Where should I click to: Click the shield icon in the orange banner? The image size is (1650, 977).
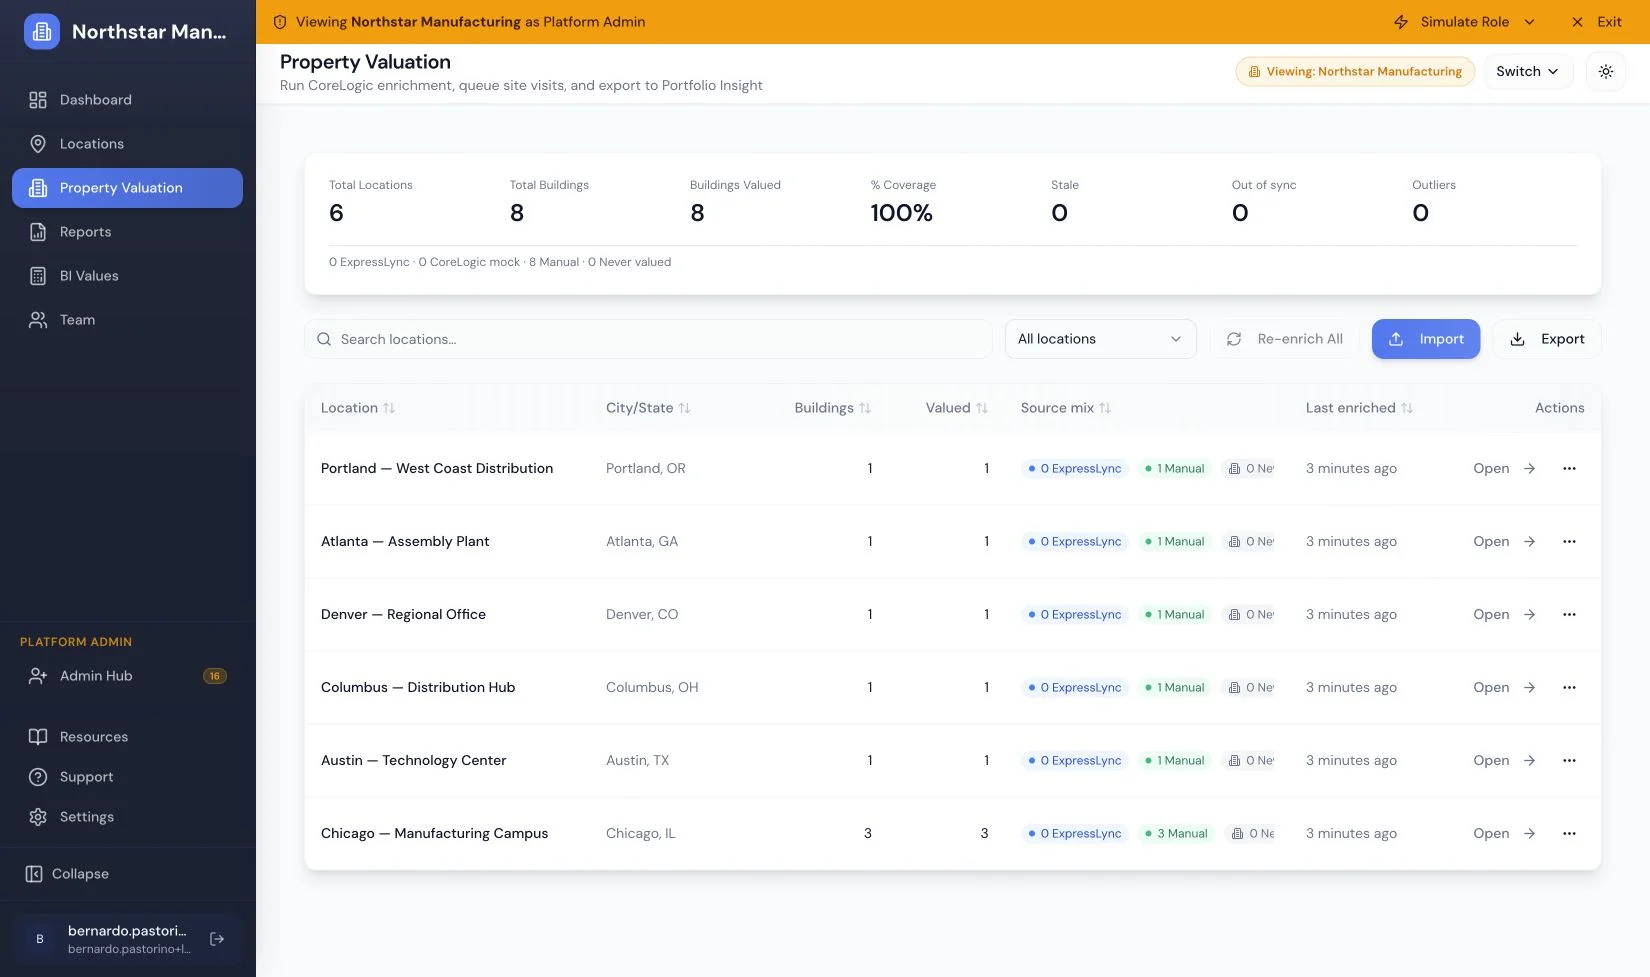click(x=280, y=22)
